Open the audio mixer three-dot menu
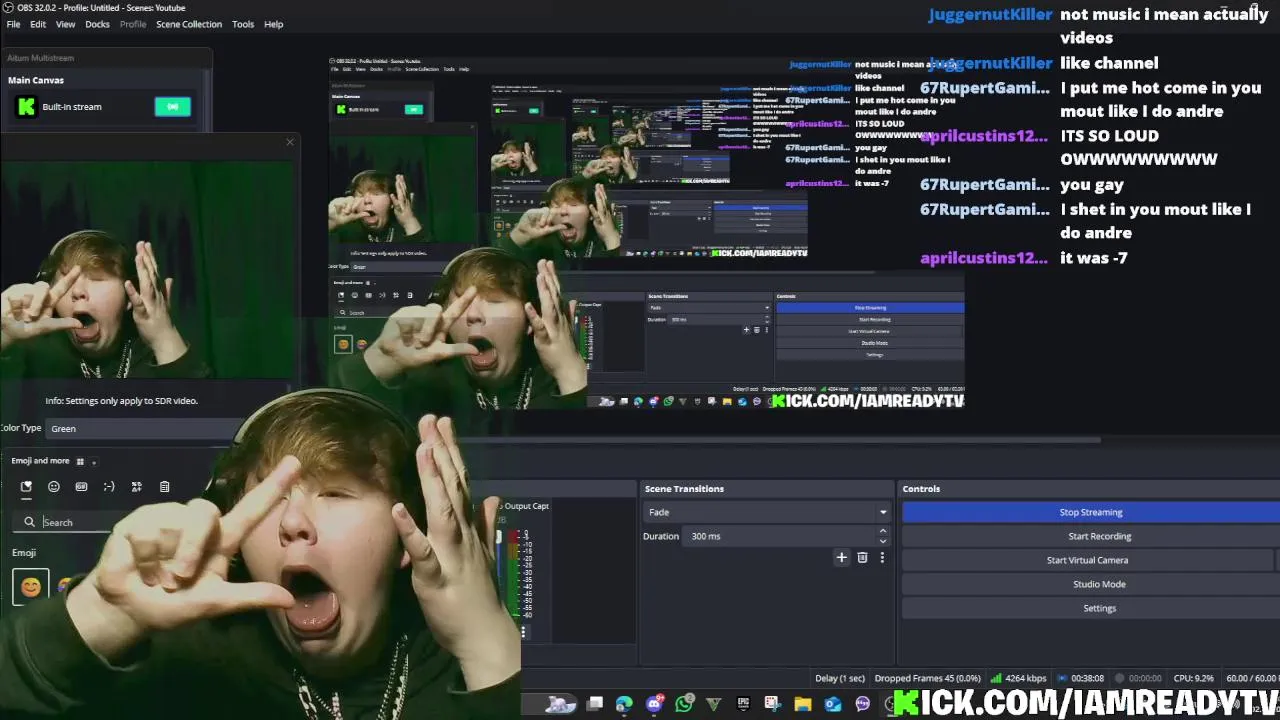 (x=523, y=632)
